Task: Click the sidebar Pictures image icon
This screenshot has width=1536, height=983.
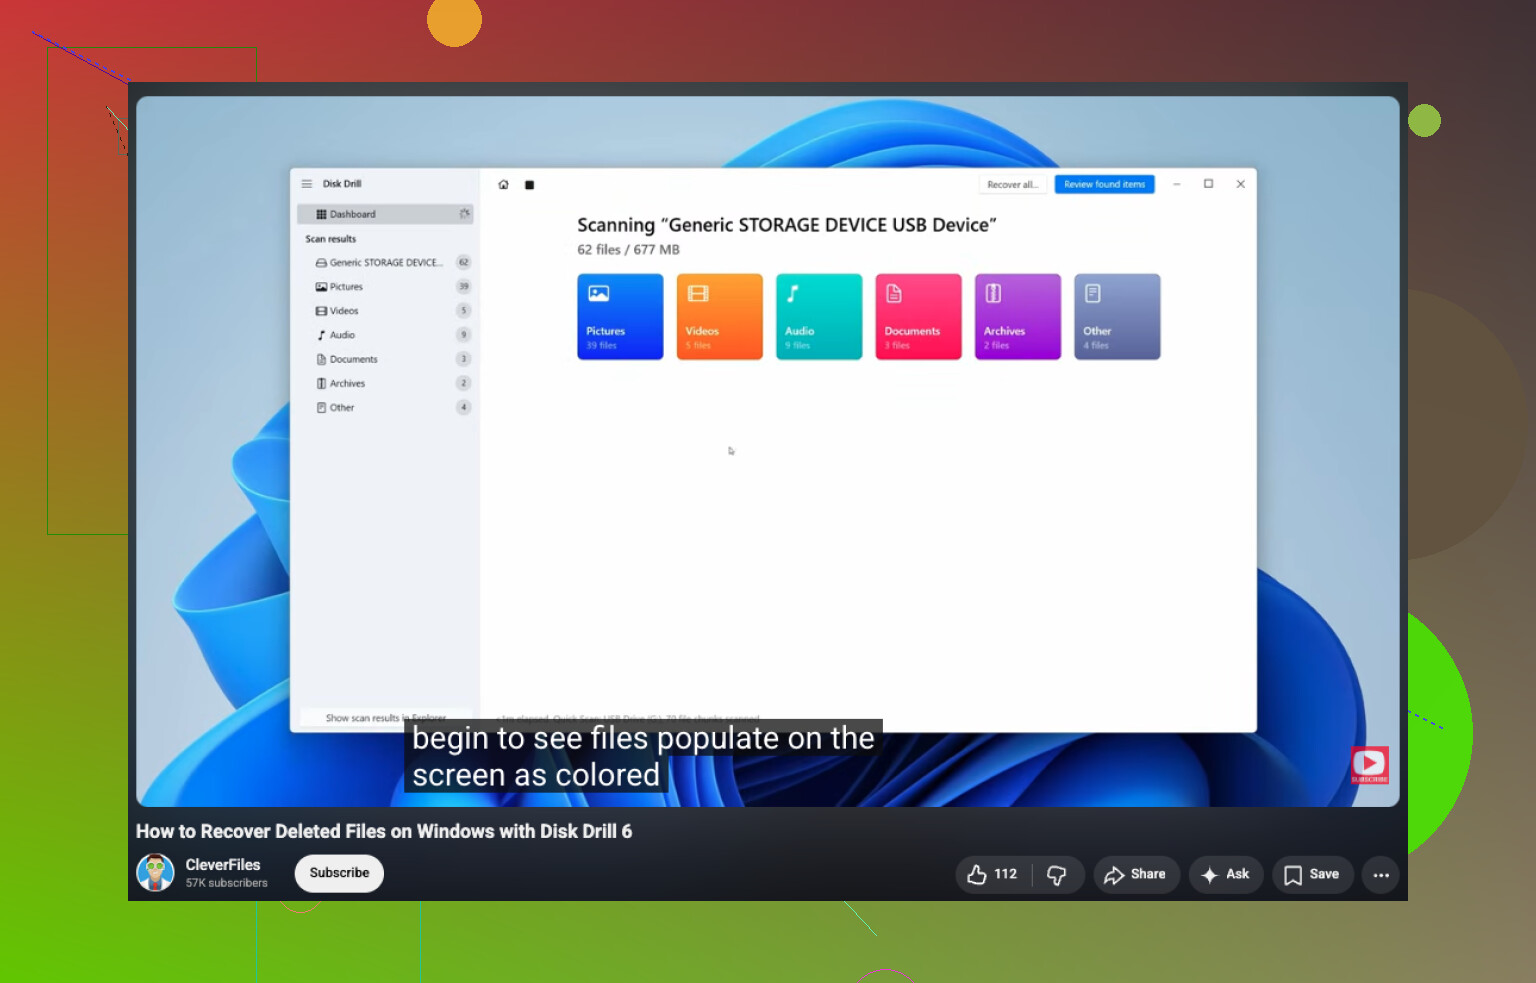Action: point(321,287)
